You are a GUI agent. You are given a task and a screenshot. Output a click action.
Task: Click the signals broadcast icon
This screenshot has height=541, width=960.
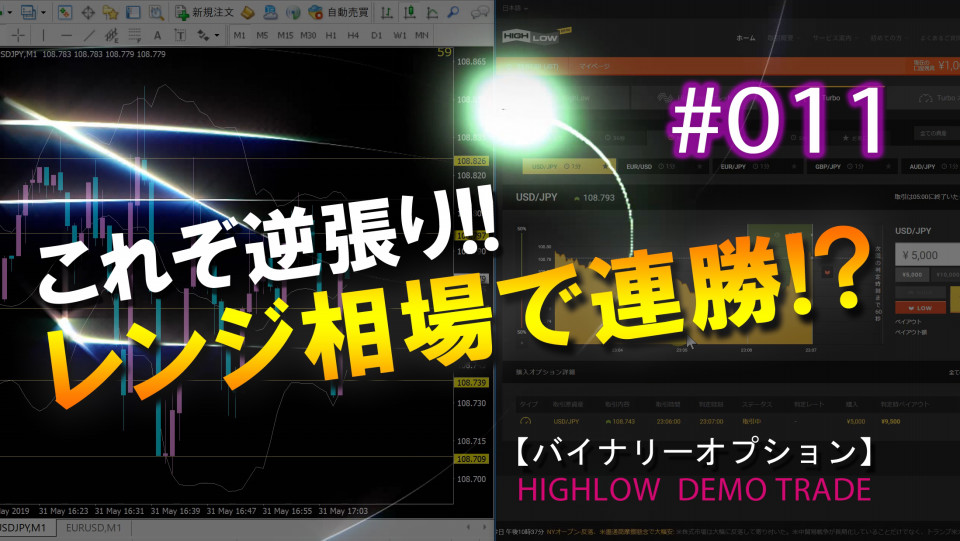point(293,12)
